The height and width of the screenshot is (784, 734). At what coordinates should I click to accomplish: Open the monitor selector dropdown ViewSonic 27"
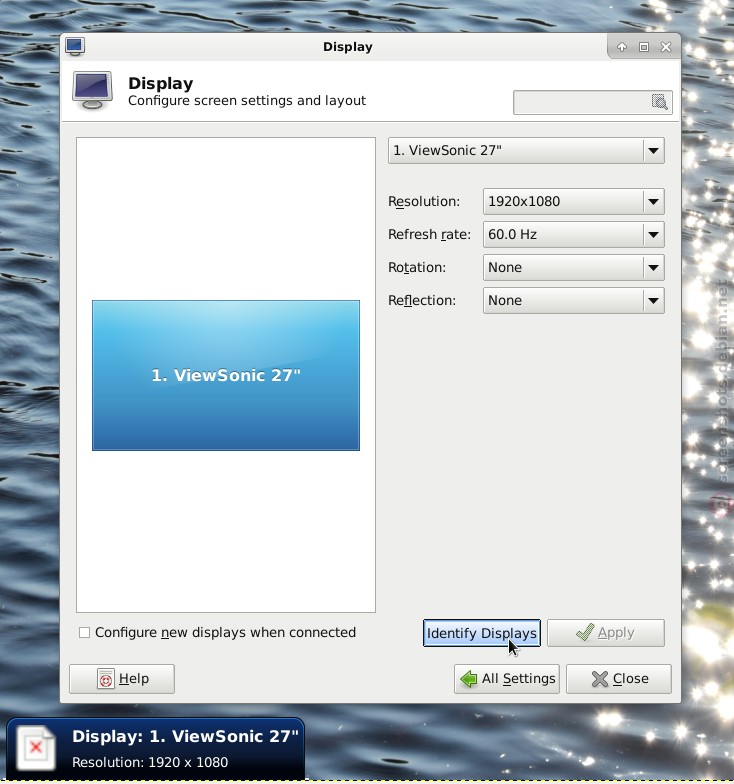click(x=526, y=150)
